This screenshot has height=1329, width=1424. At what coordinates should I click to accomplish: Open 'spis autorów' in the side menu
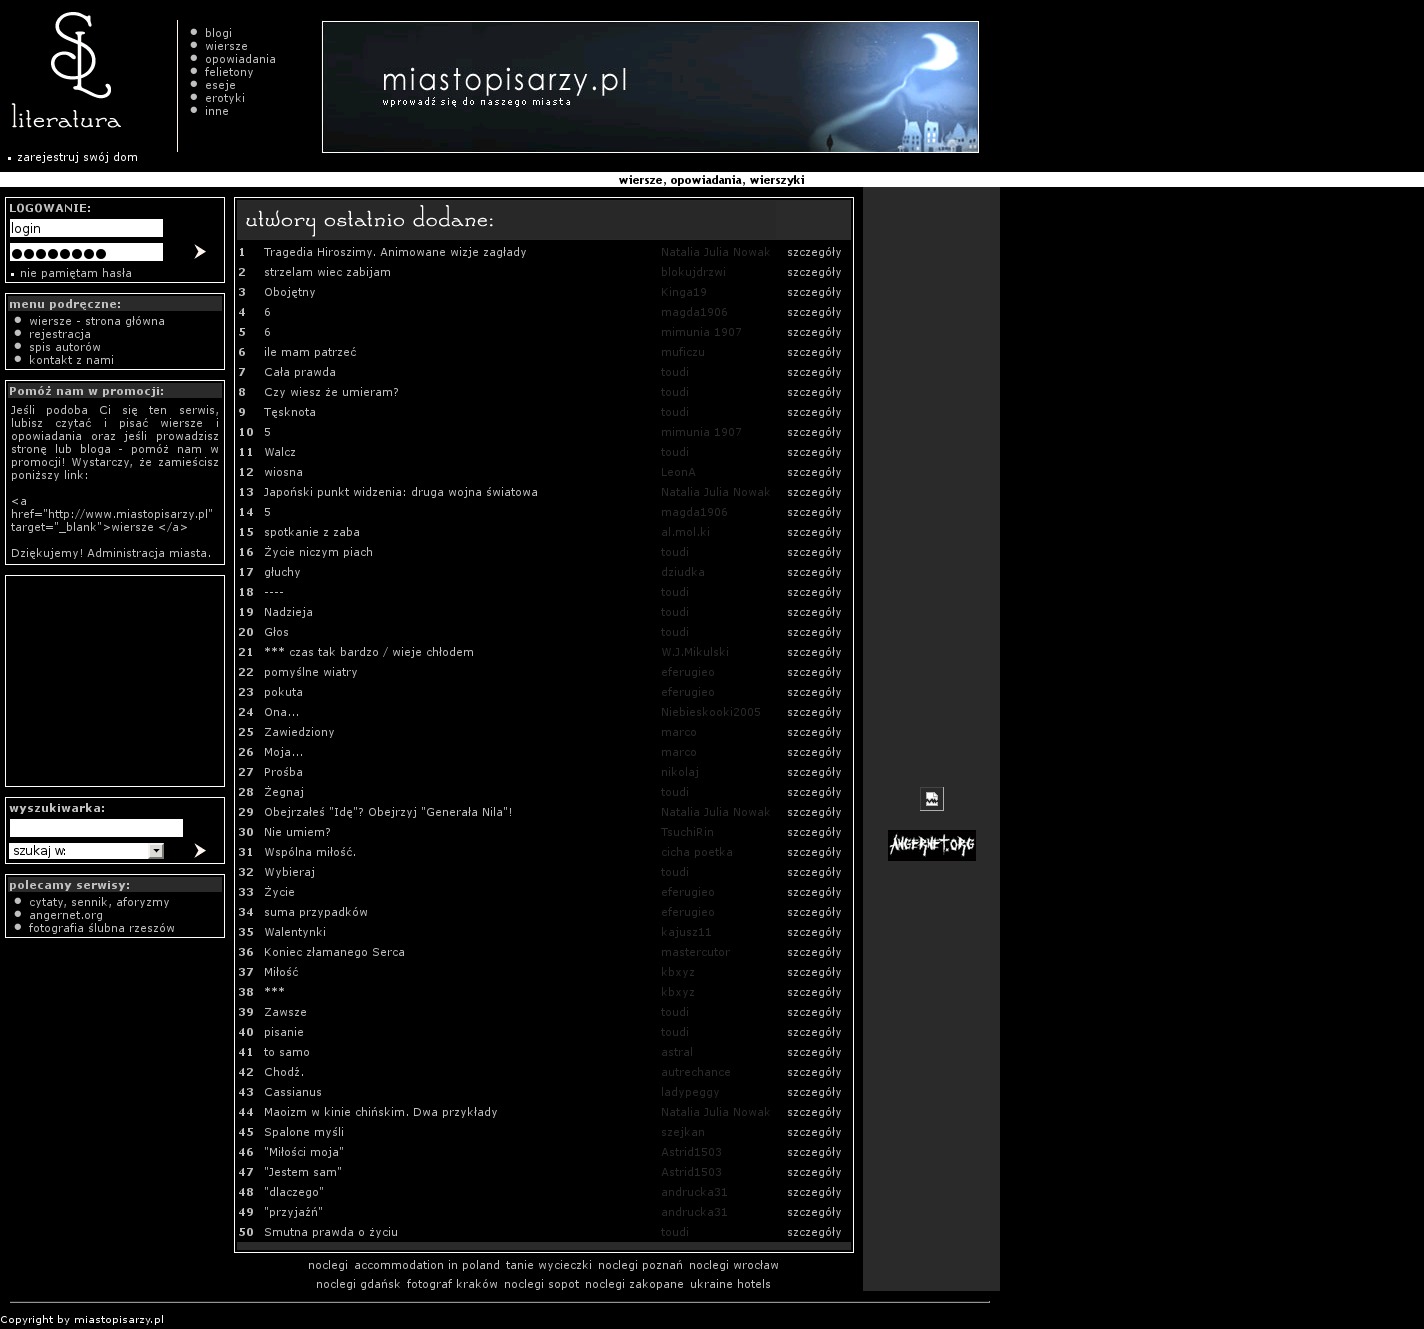[x=64, y=347]
